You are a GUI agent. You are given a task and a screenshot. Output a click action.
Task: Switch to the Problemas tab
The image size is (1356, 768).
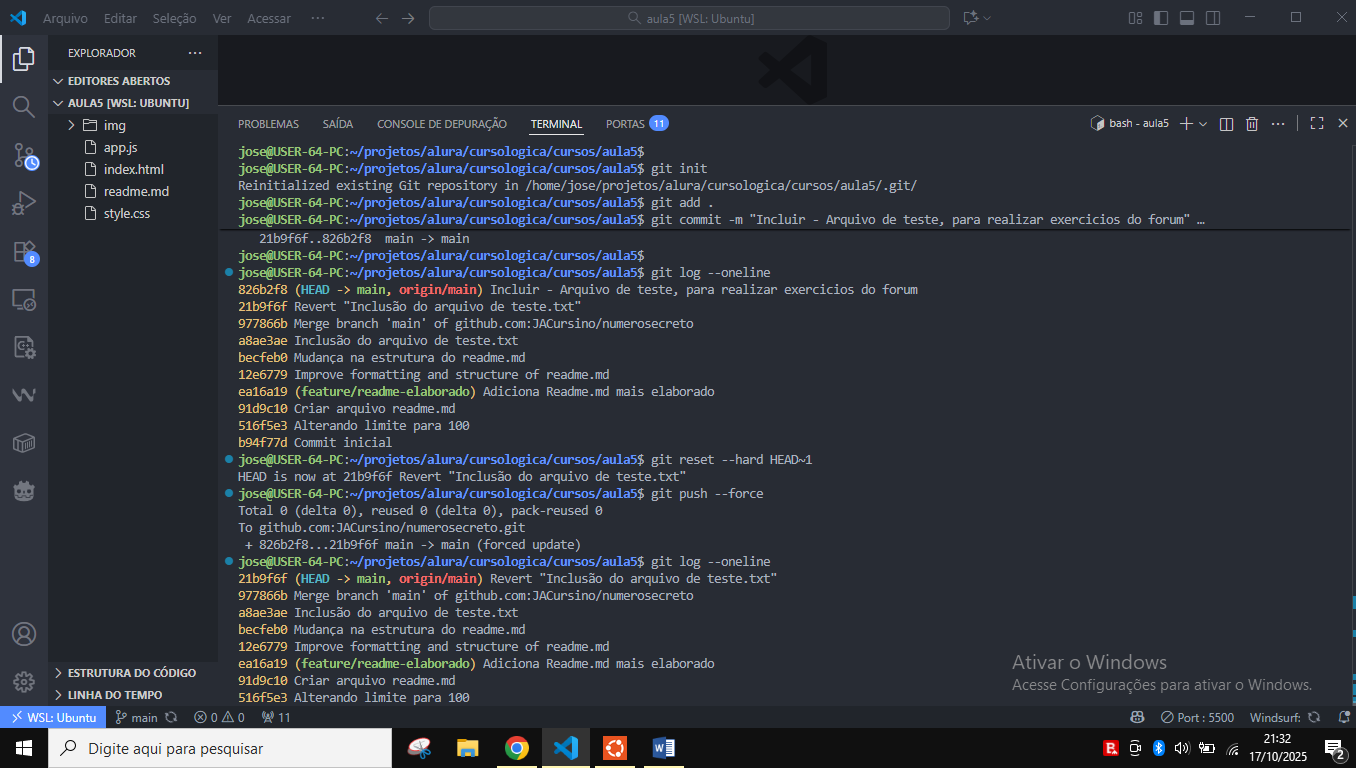268,124
